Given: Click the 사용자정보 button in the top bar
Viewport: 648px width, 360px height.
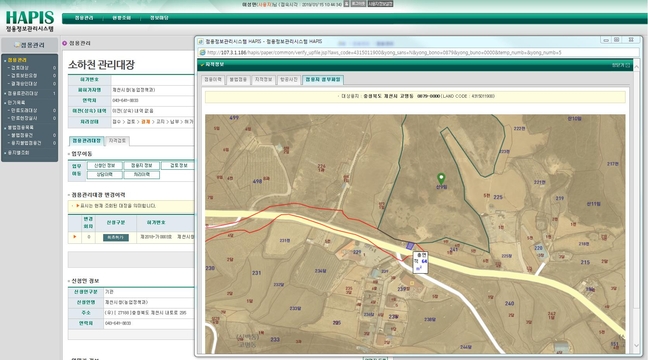Looking at the screenshot, I should click(380, 4).
